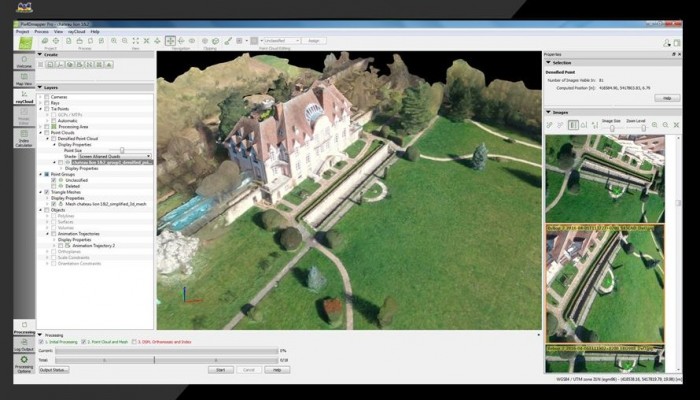
Task: Collapse the Layers panel section
Action: 40,88
